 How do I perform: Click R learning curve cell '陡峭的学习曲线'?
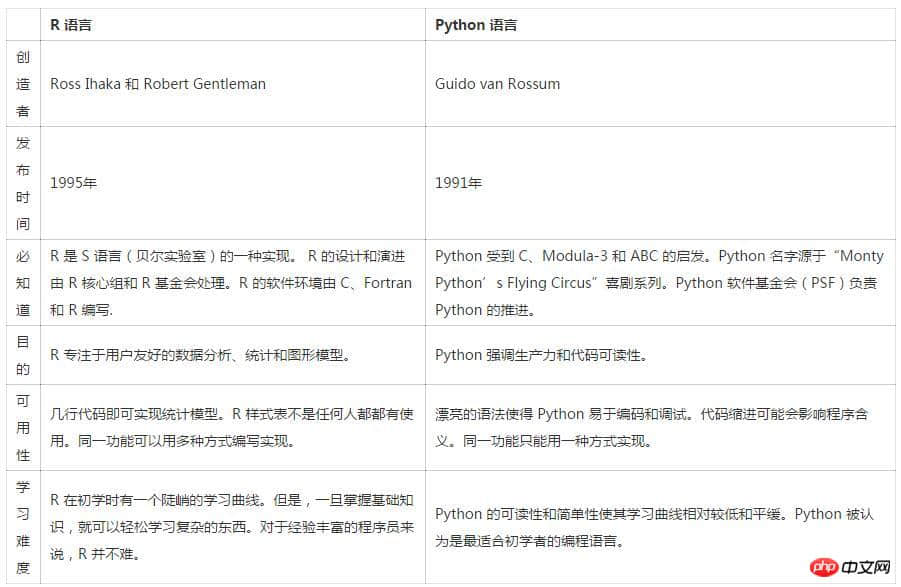coord(232,527)
